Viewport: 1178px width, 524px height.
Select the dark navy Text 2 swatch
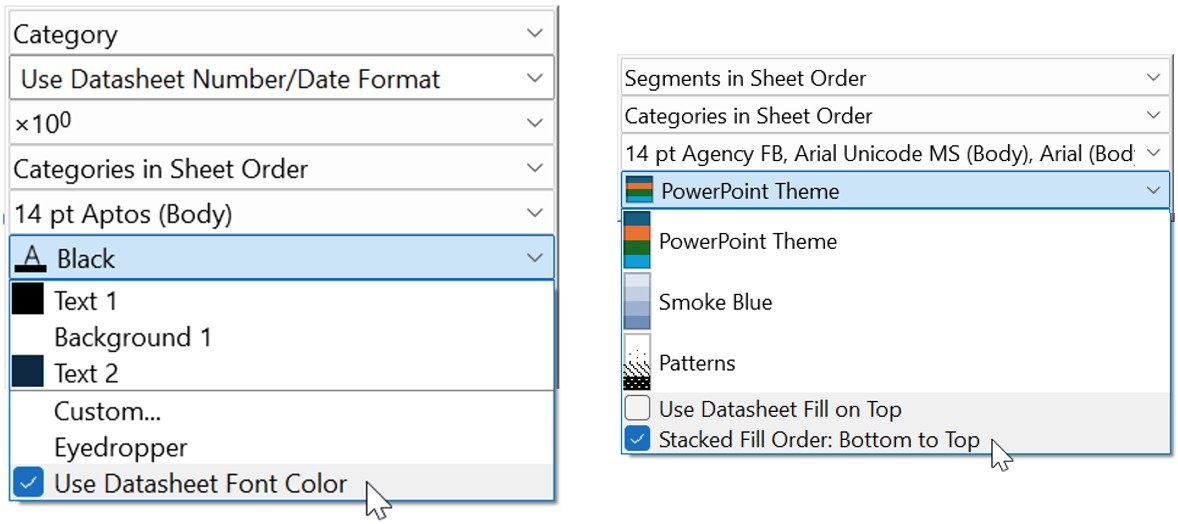click(28, 373)
